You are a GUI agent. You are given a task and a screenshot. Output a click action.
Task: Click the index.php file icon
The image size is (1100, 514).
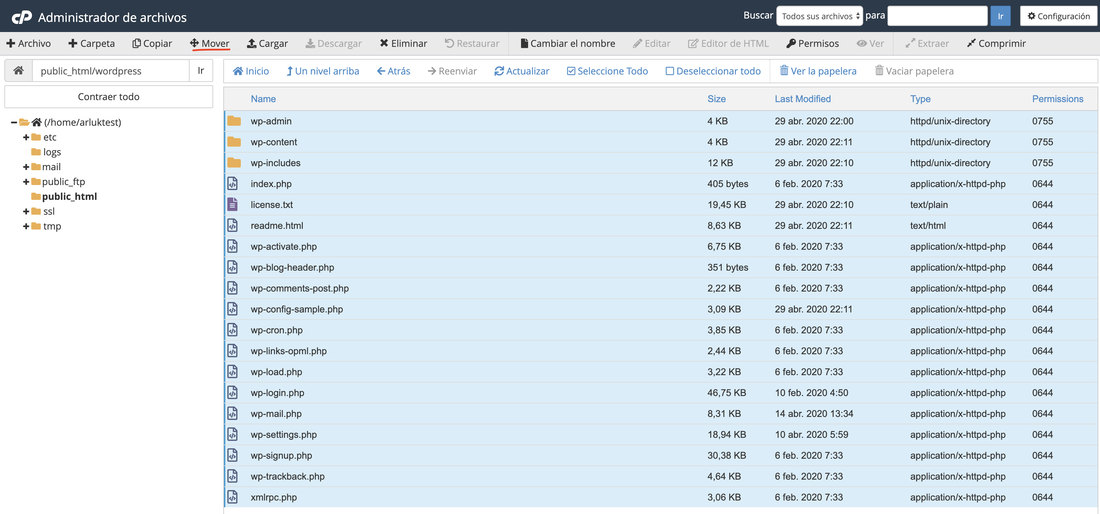pyautogui.click(x=232, y=184)
